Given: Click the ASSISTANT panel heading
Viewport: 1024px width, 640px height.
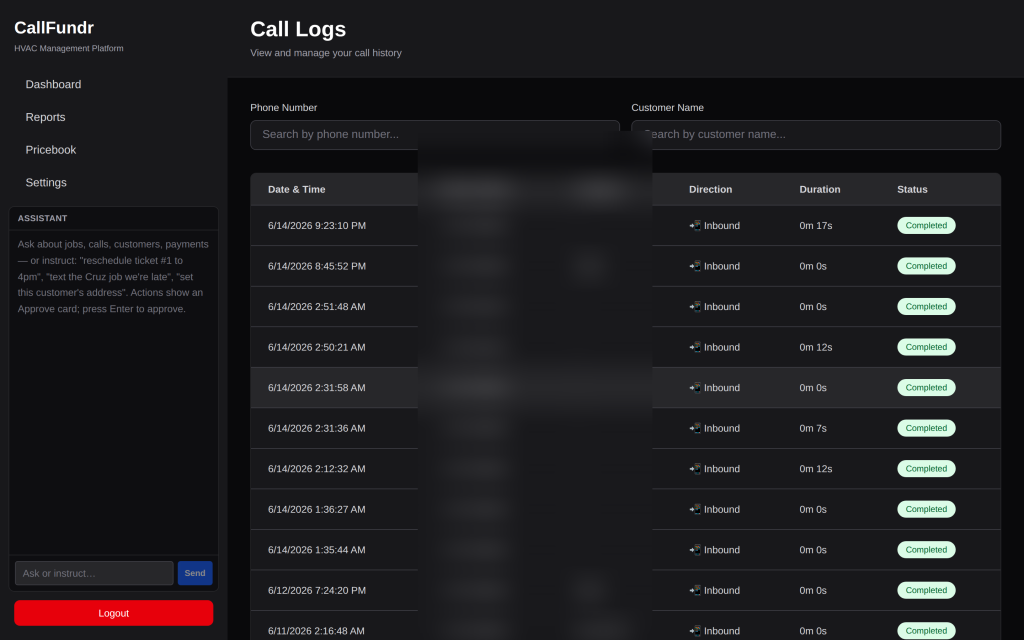Looking at the screenshot, I should 42,218.
